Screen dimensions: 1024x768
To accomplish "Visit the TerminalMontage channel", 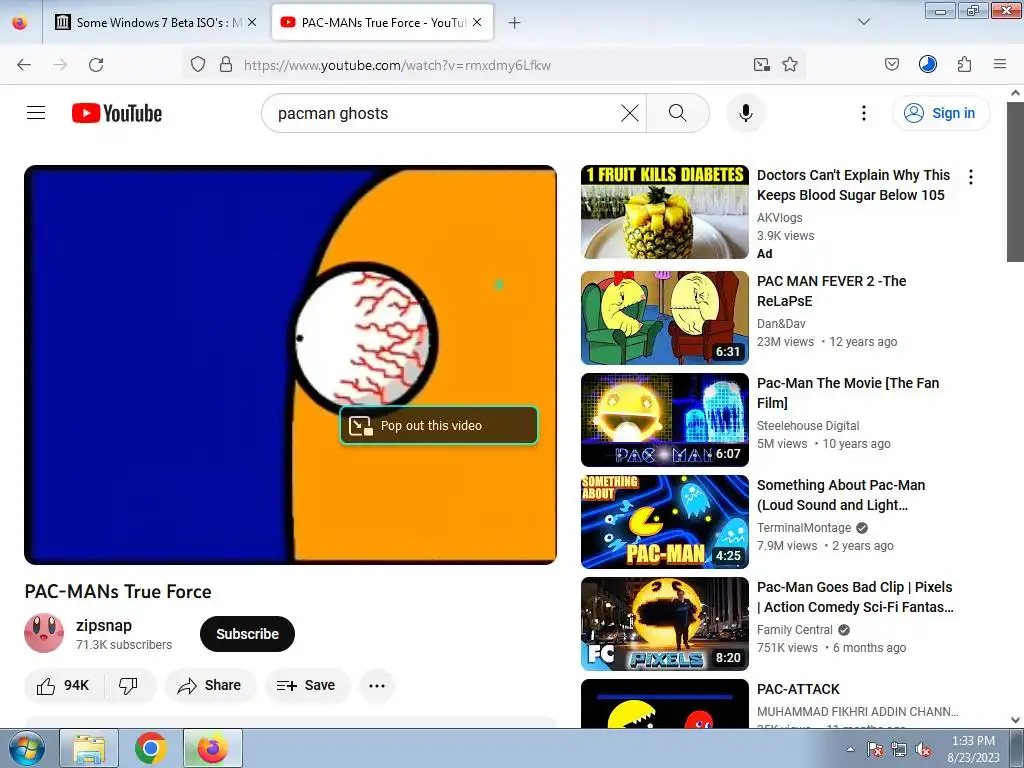I will (x=804, y=528).
